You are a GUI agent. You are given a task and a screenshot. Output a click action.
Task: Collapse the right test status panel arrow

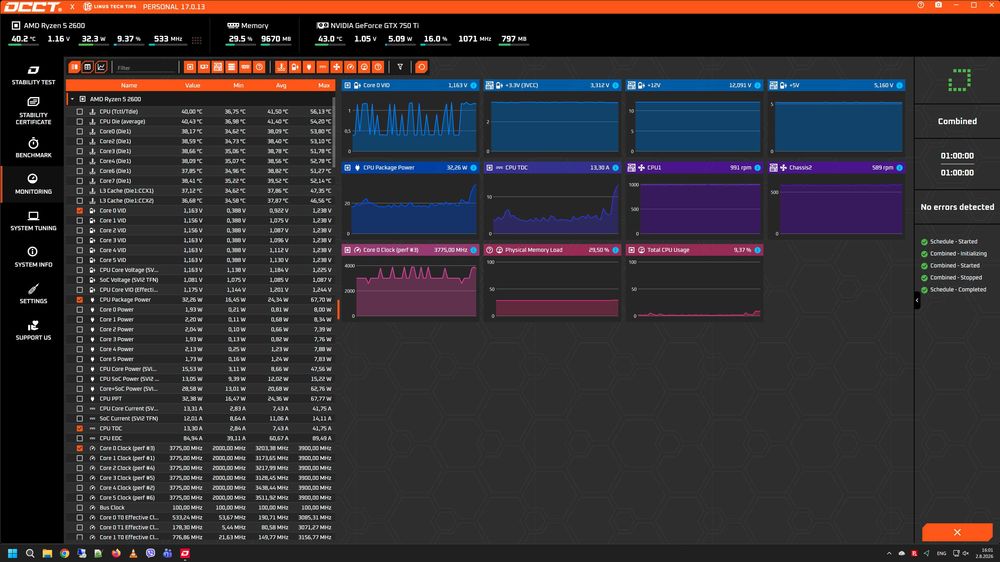917,300
